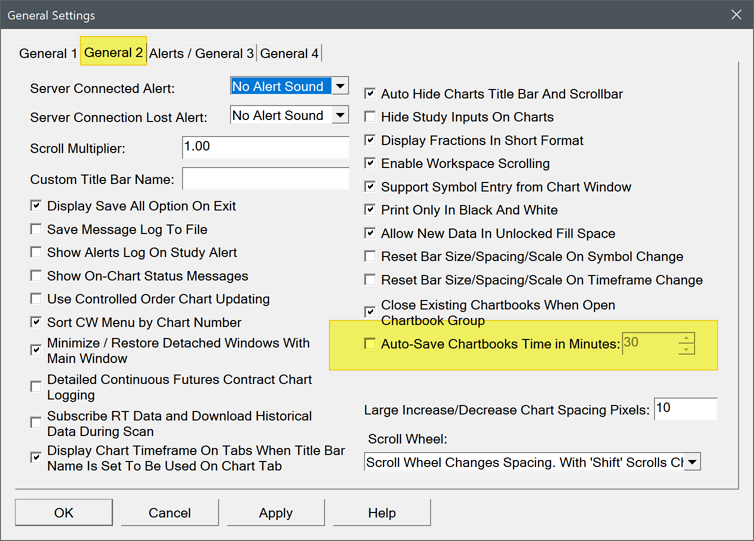
Task: Close the General Settings dialog
Action: click(736, 15)
